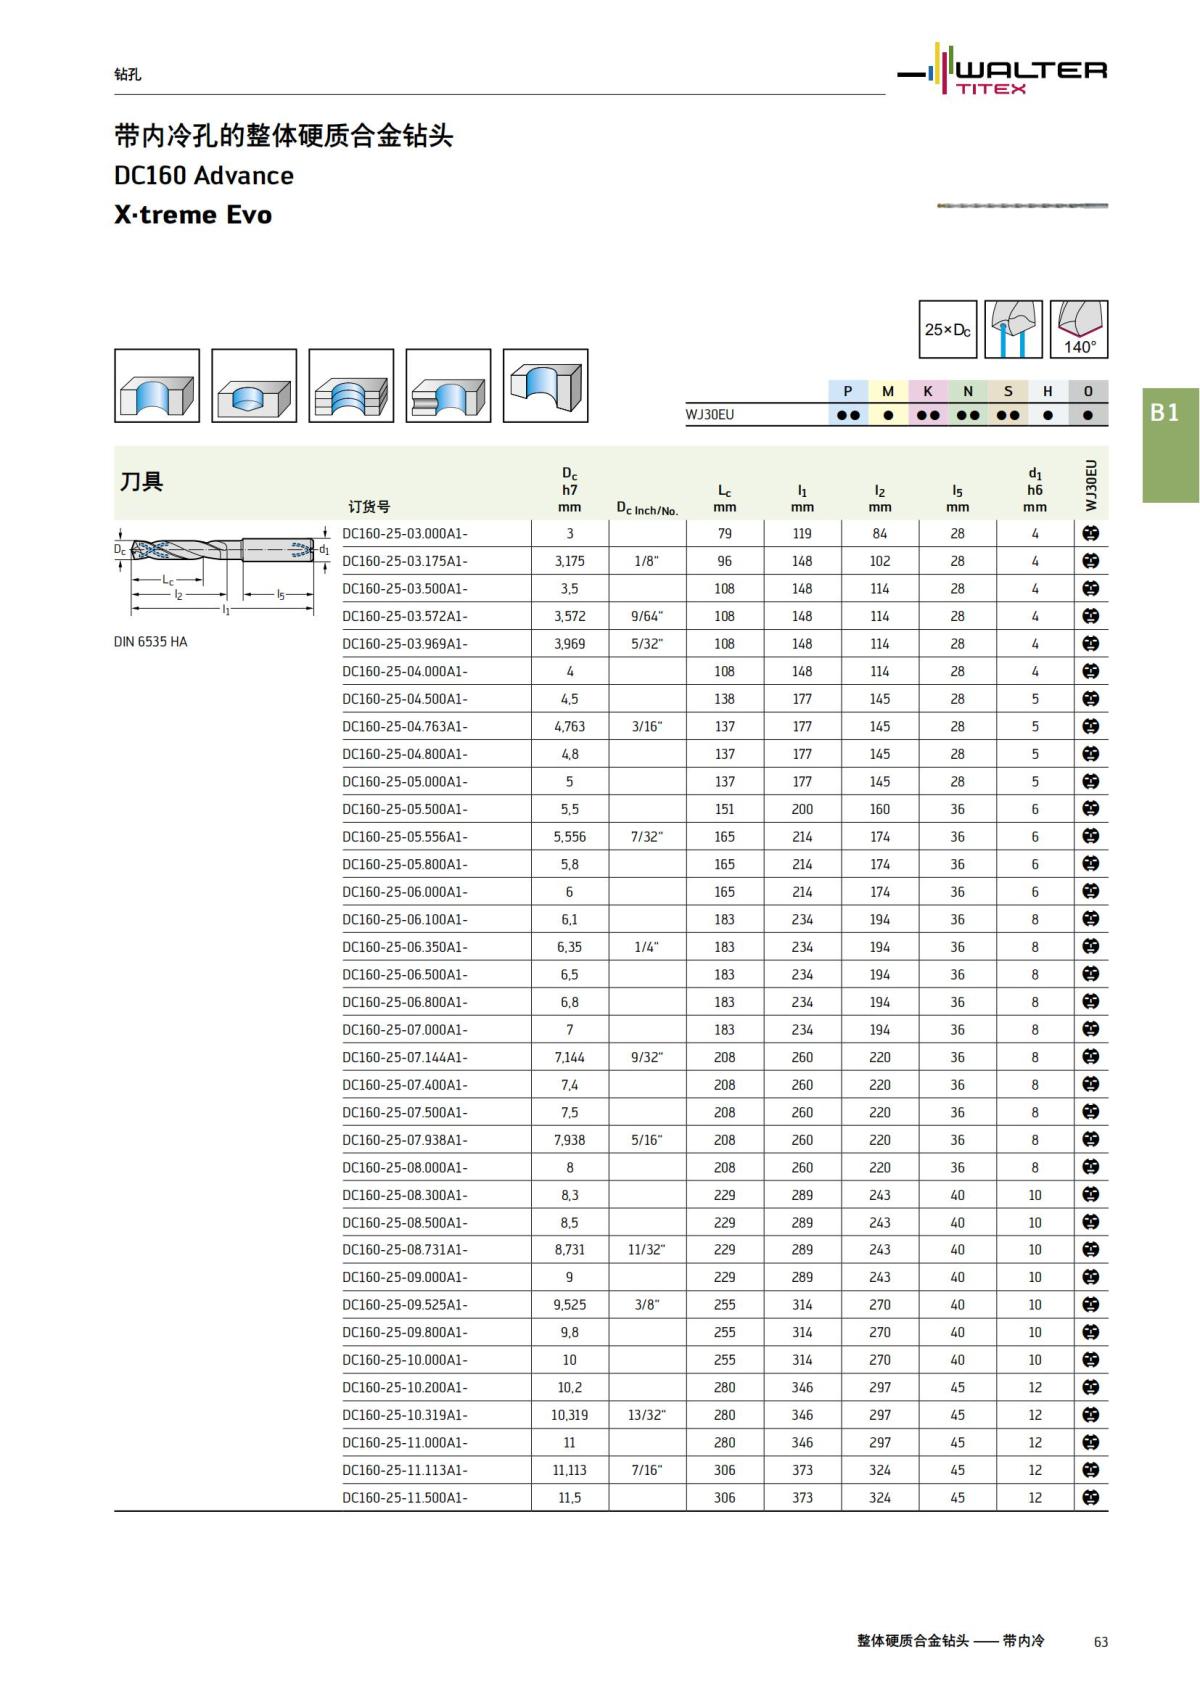Click order number DC160-25-06.800A1-
Image resolution: width=1200 pixels, height=1697 pixels.
405,1002
